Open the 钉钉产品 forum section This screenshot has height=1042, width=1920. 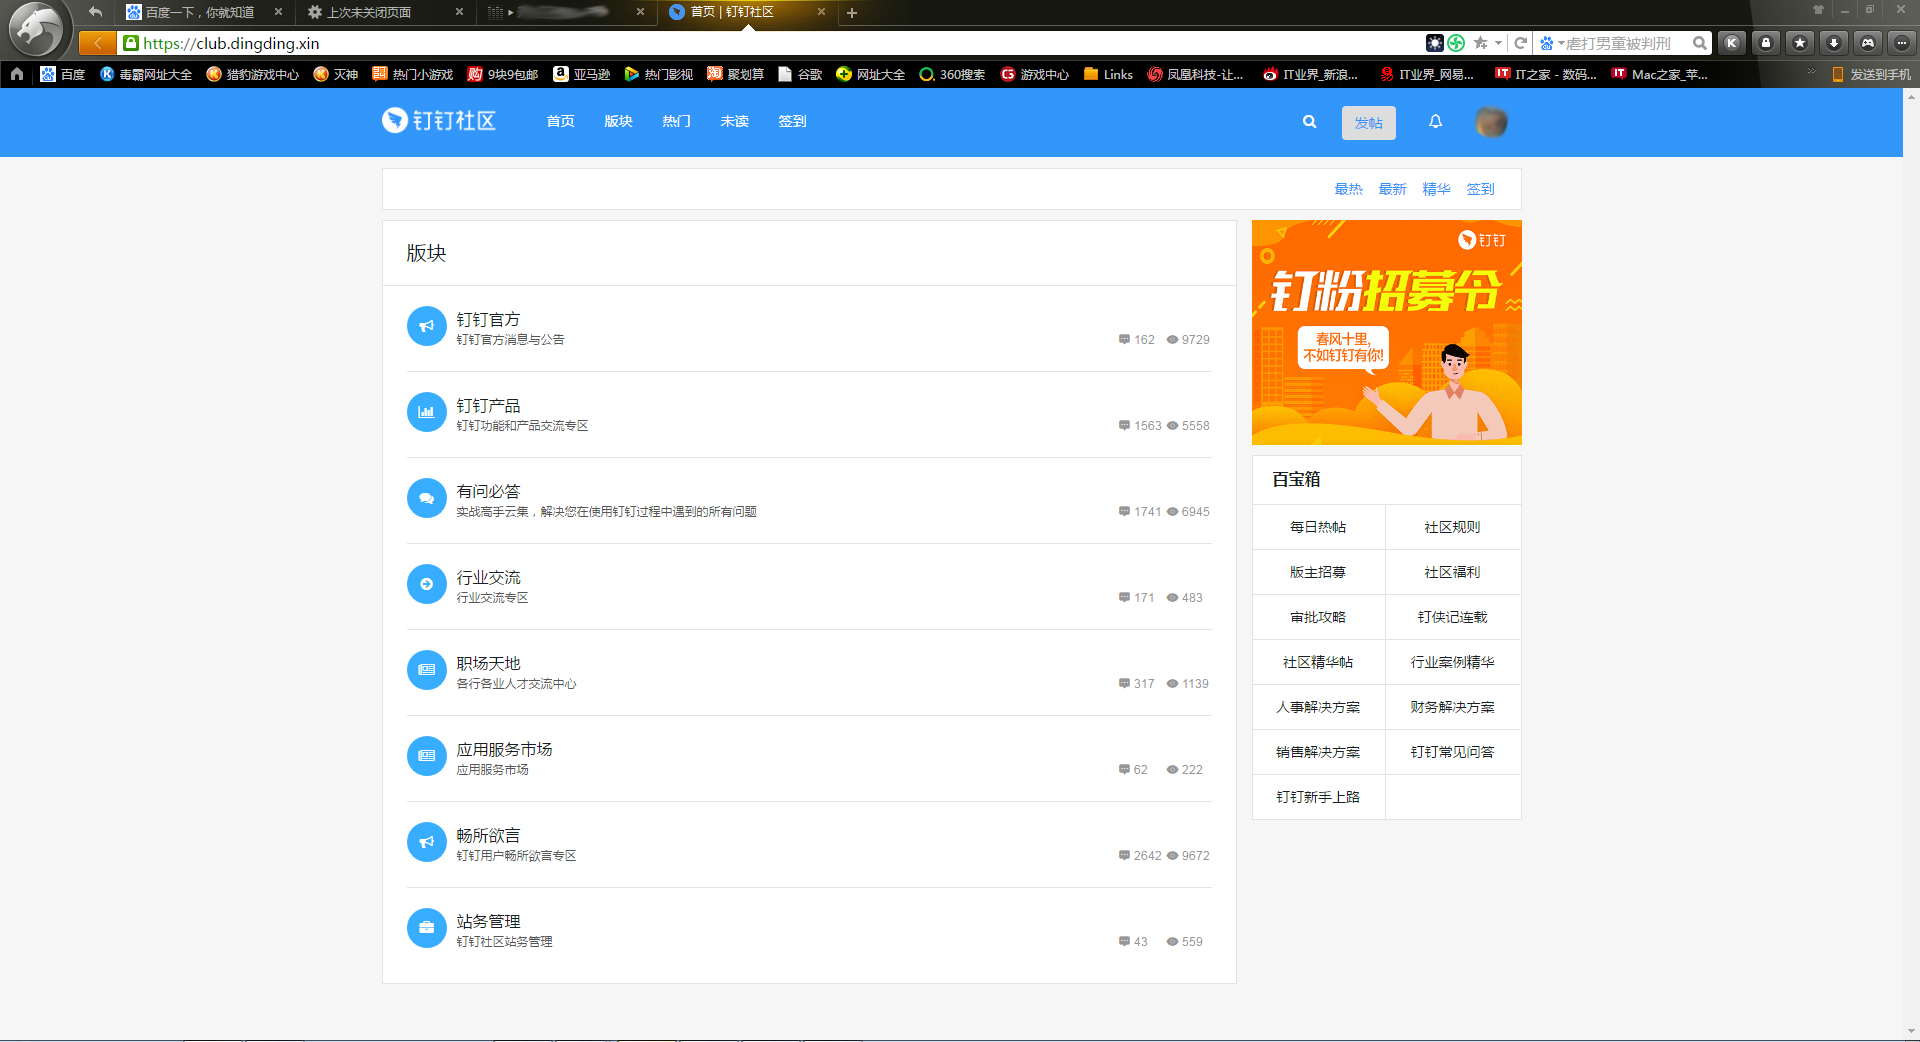[488, 406]
